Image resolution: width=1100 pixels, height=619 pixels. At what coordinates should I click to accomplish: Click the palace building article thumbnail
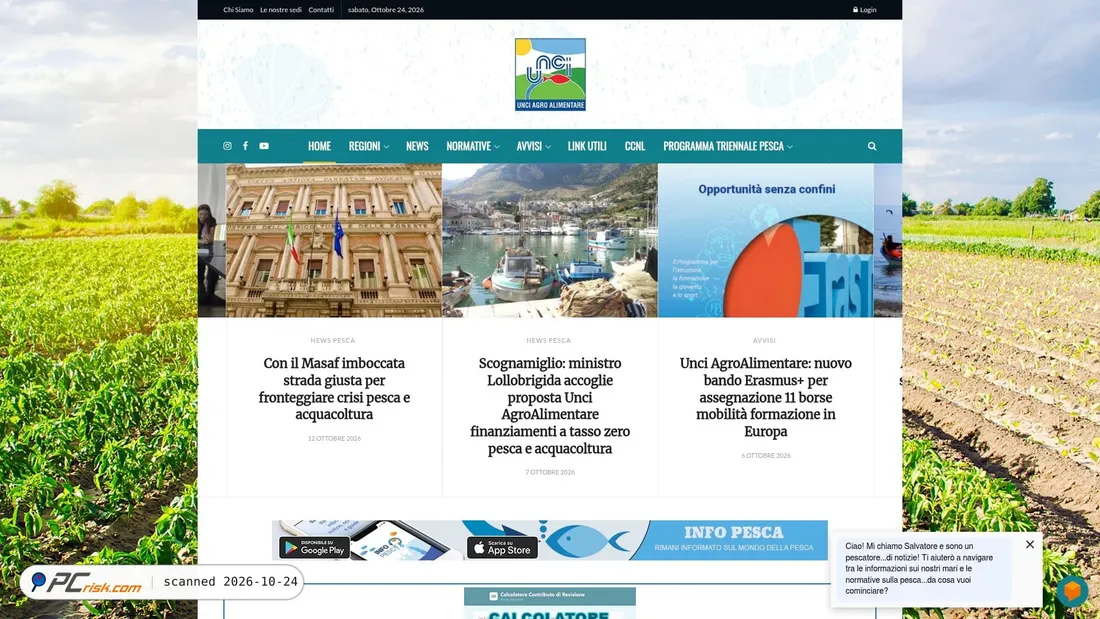coord(334,241)
